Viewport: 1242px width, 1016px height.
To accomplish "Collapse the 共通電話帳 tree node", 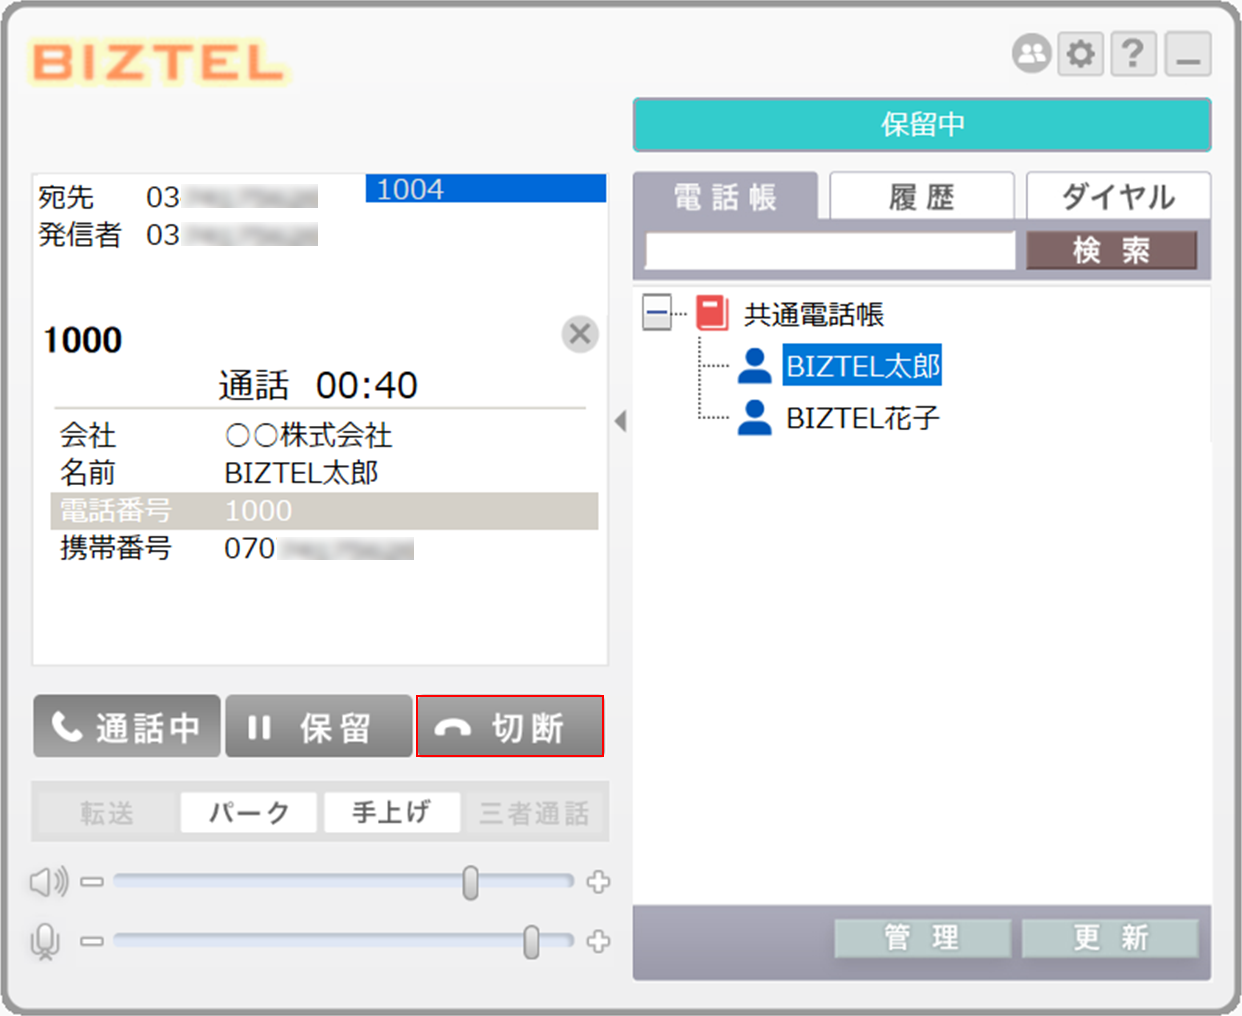I will coord(656,313).
